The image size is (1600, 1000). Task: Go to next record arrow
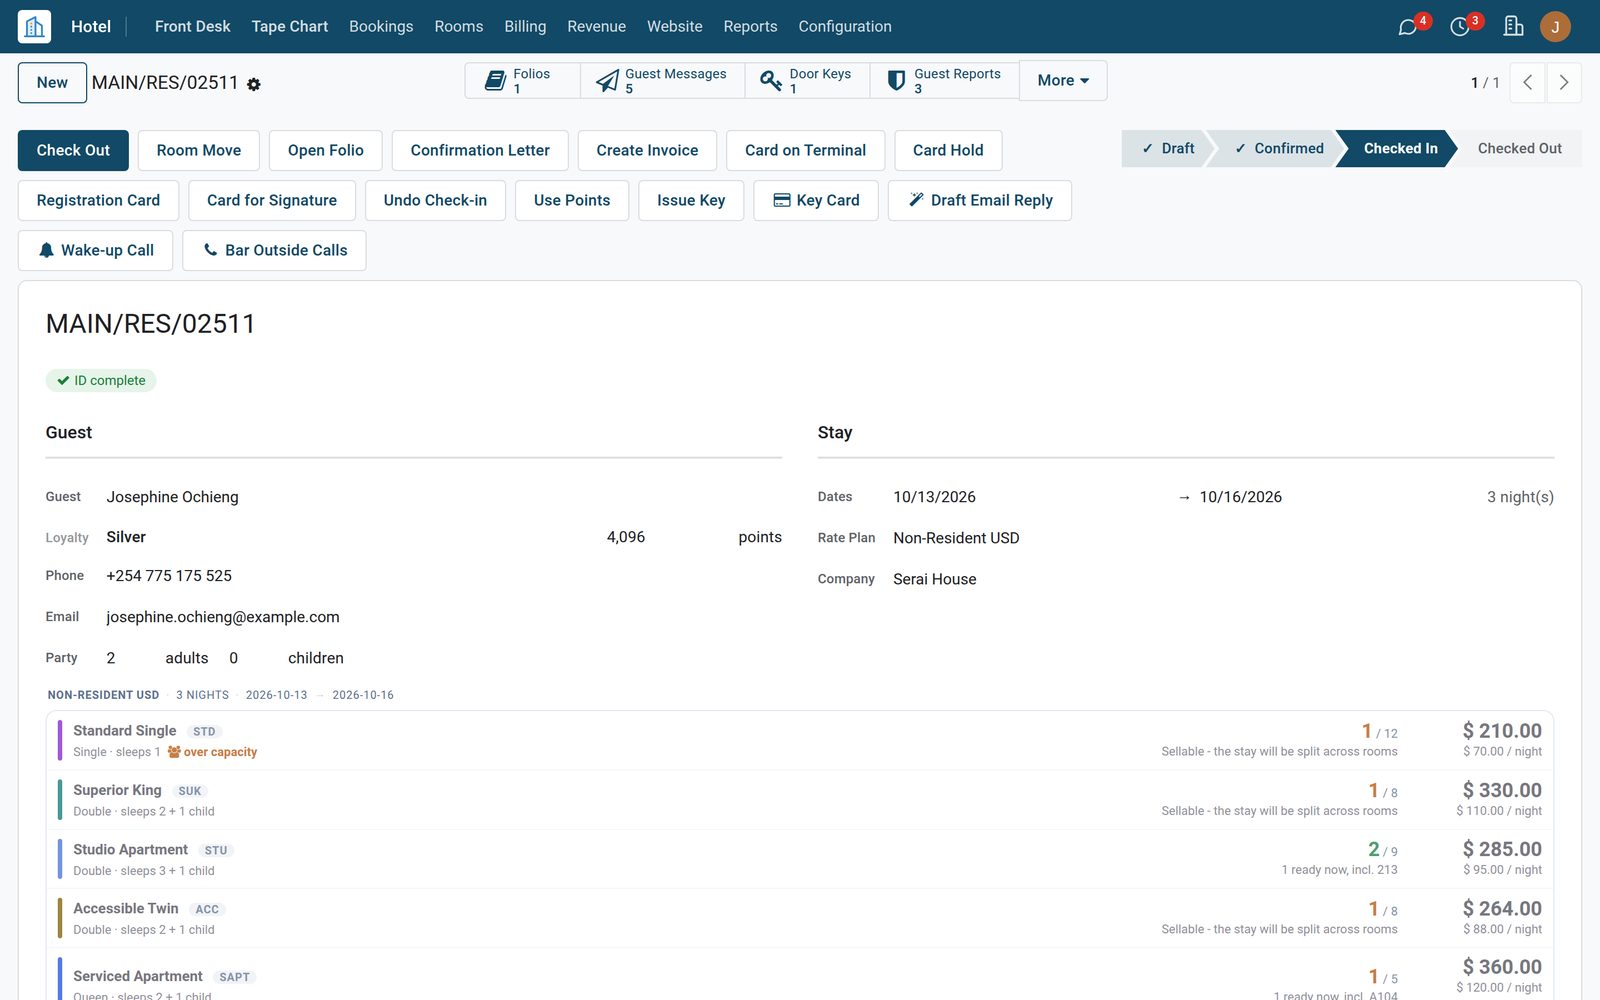point(1564,83)
